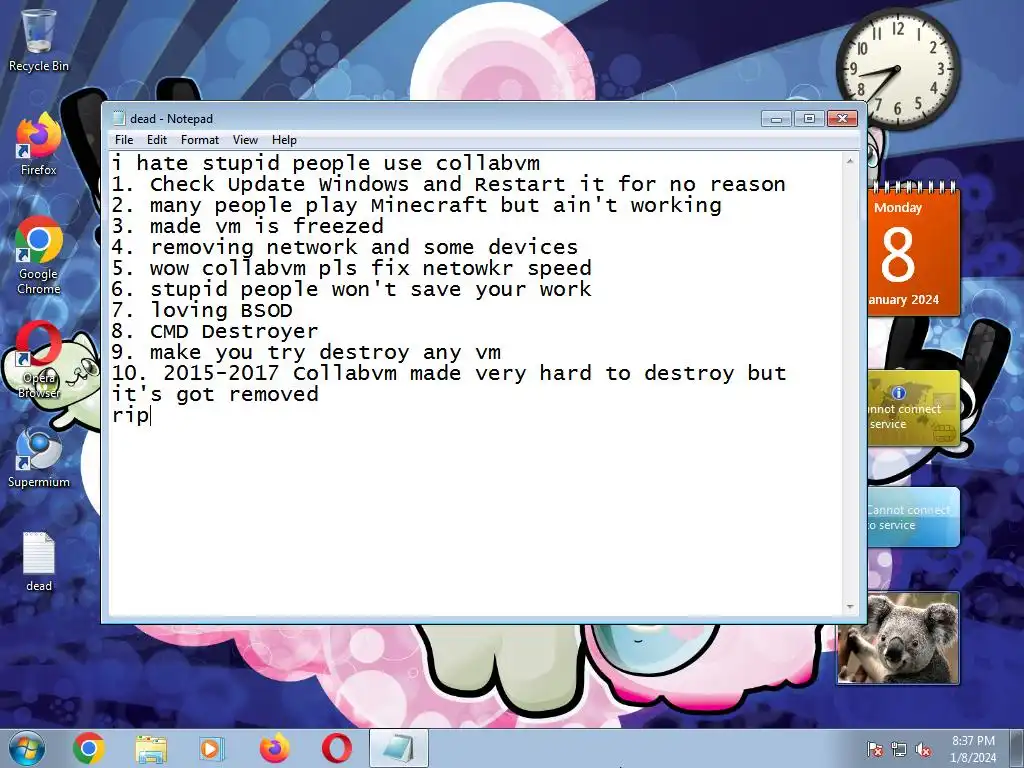Viewport: 1024px width, 768px height.
Task: Click the text '8. CMD Destroyer'
Action: (x=215, y=330)
